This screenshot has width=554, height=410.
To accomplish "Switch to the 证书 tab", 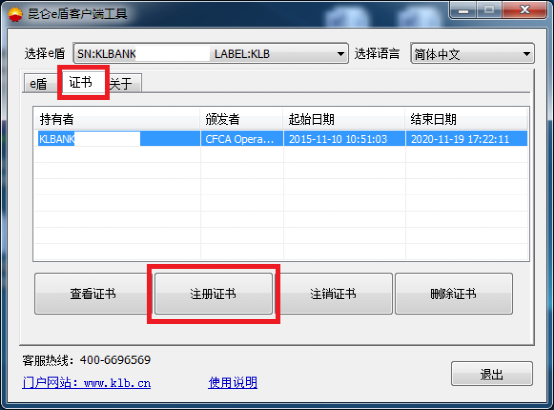I will coord(81,82).
